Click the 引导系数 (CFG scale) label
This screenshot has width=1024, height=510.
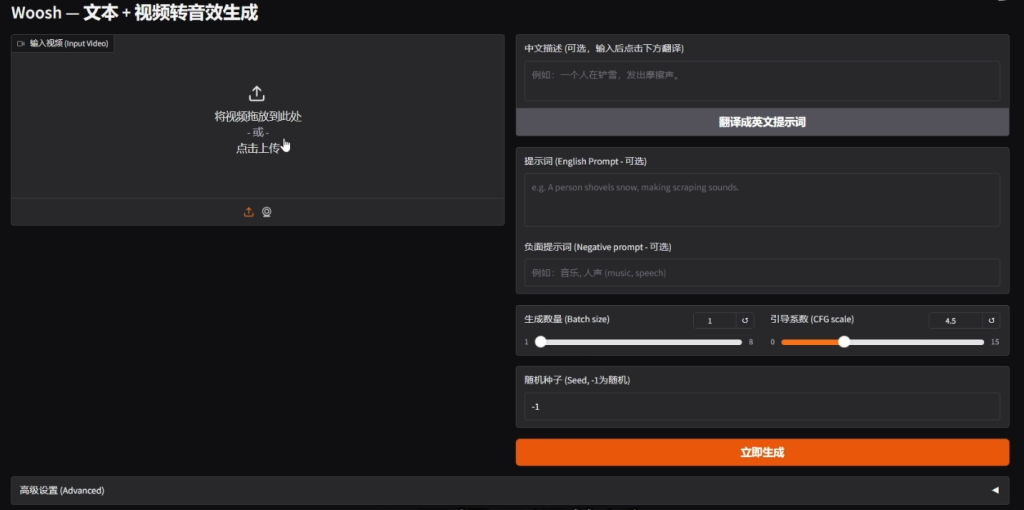pos(812,319)
